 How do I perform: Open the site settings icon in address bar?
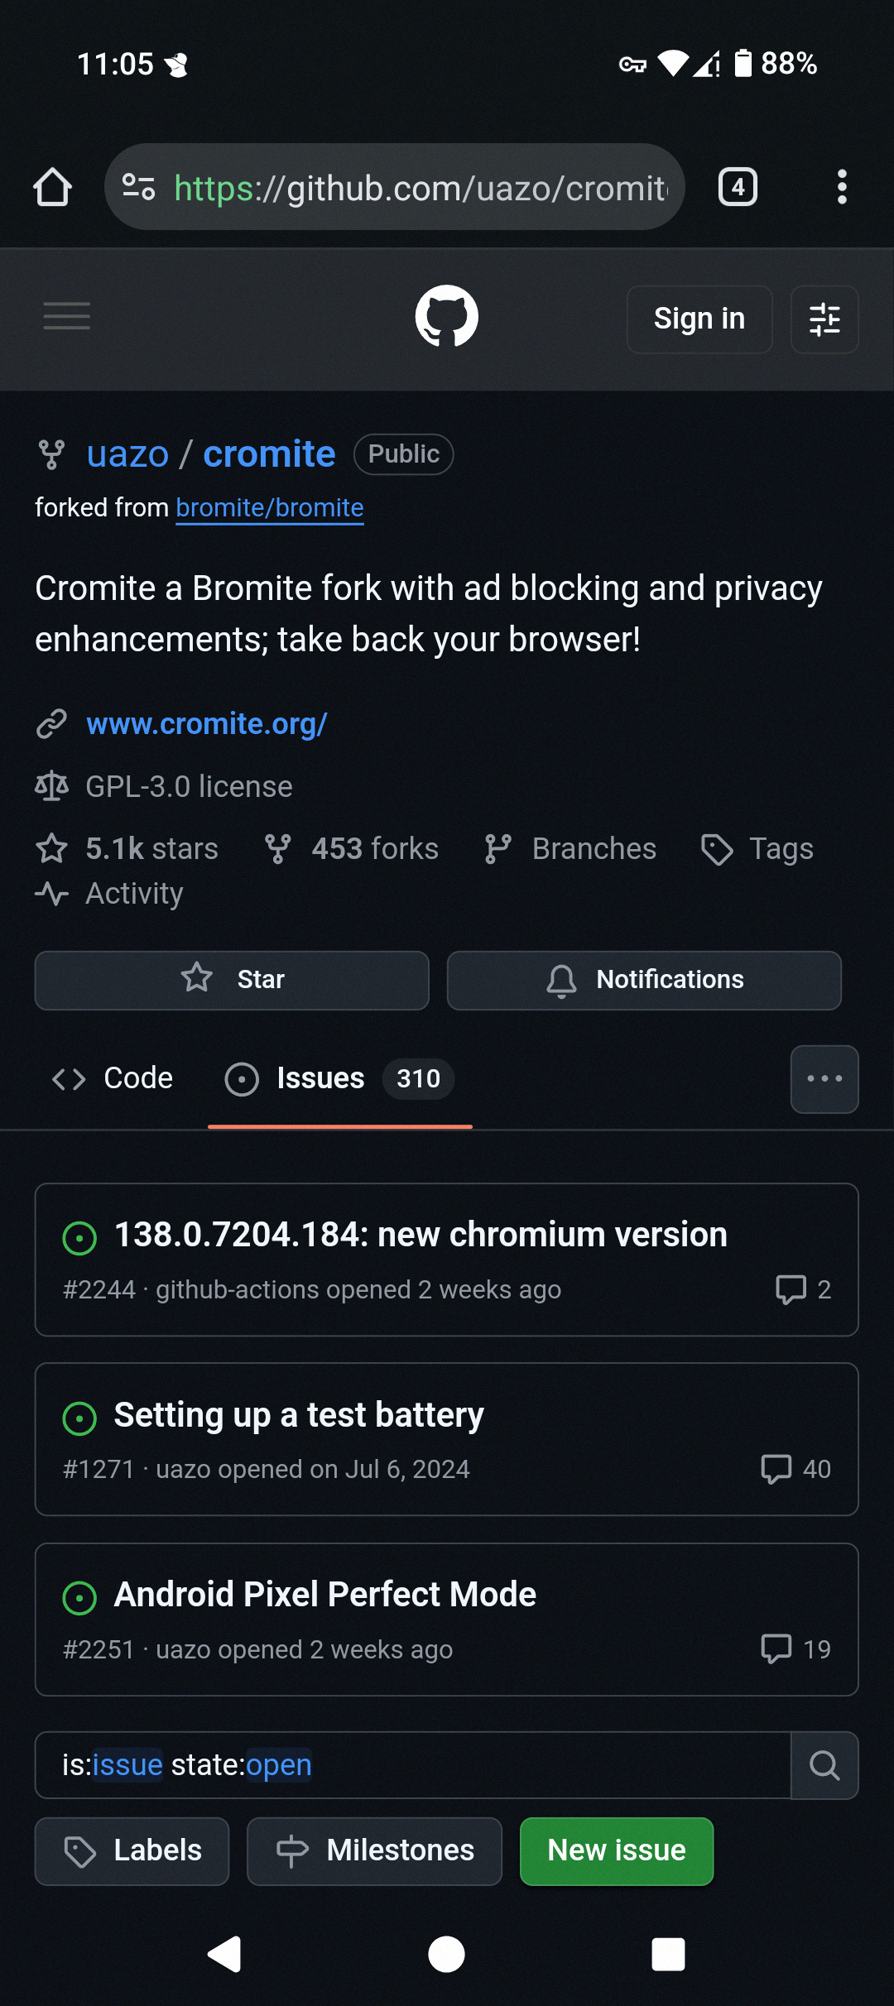tap(139, 187)
